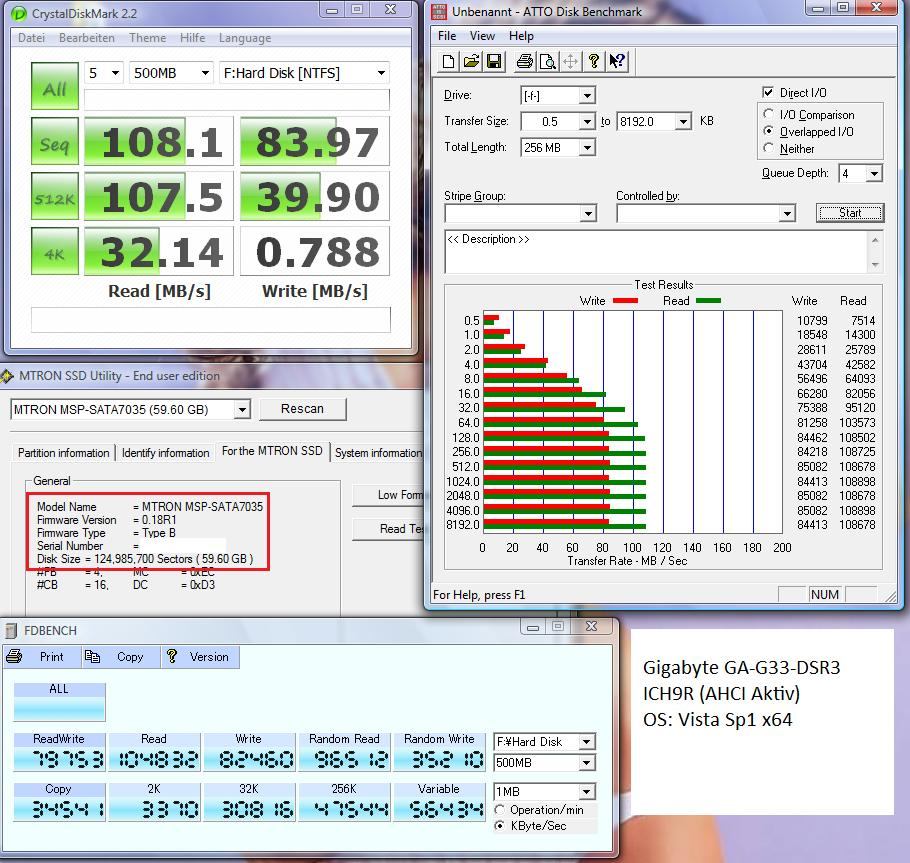Click MTRON SSD Utility title icon
Screen dimensions: 910x863
7,376
